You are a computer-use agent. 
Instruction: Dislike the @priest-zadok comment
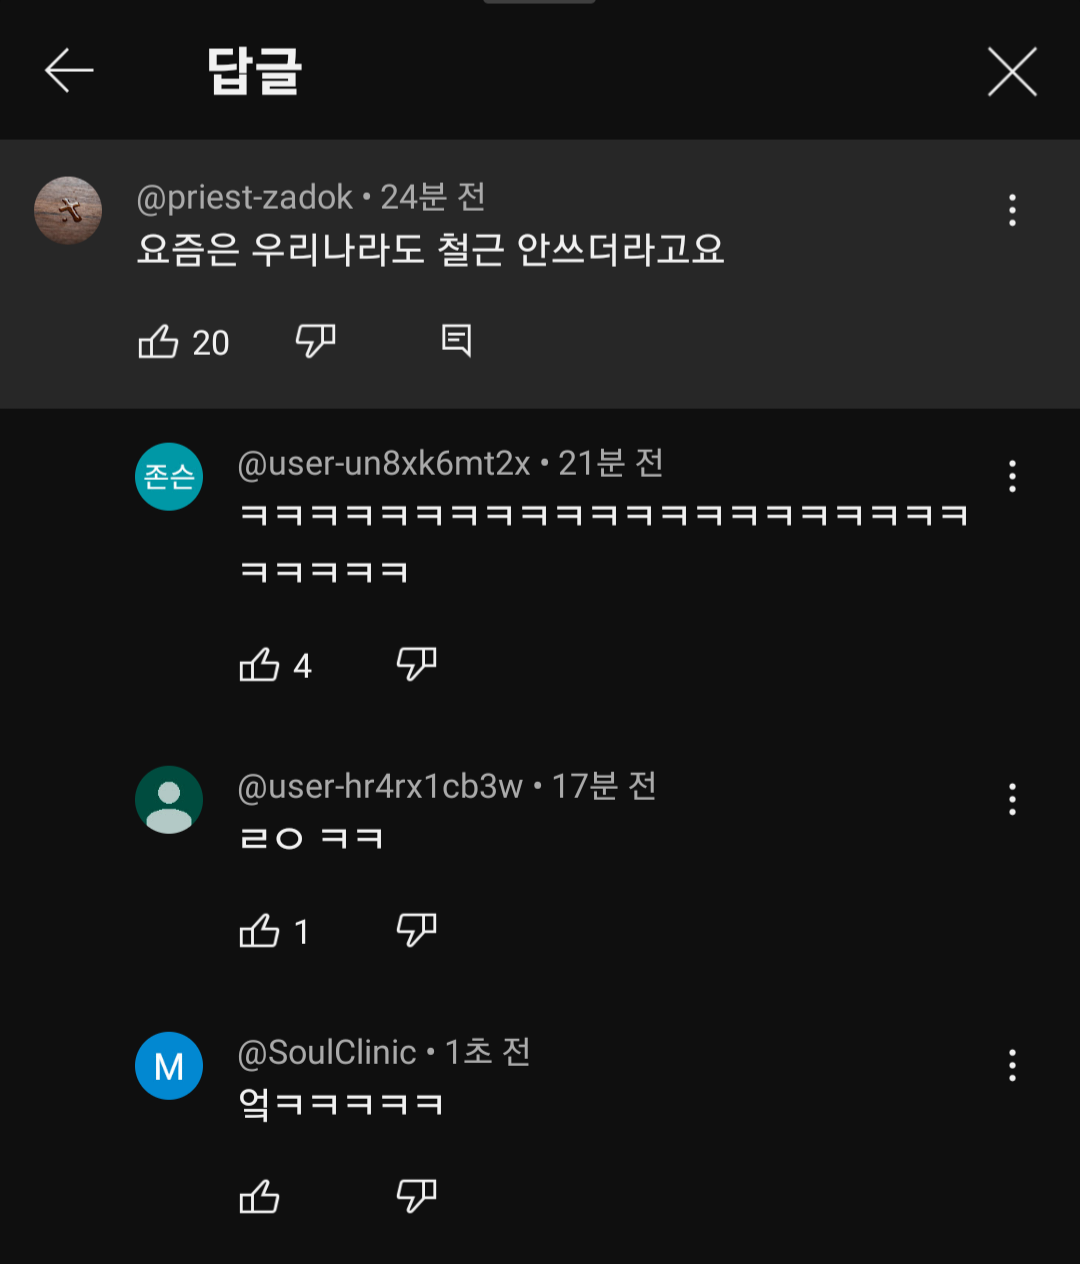coord(316,342)
